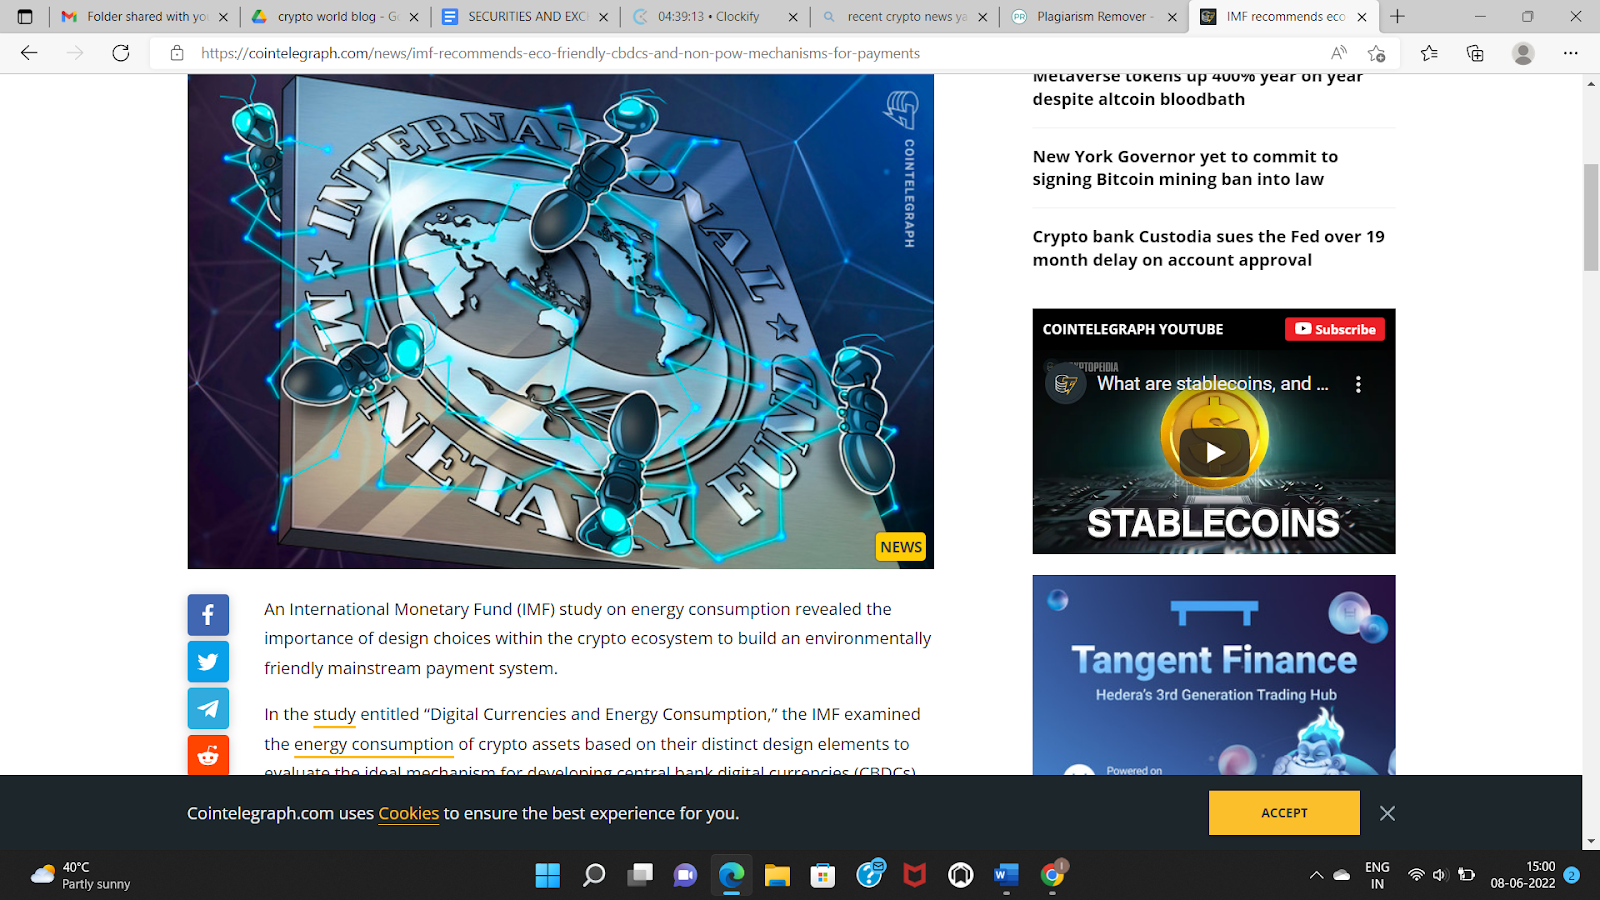Open the volume control in system tray
The width and height of the screenshot is (1600, 900).
click(1440, 875)
